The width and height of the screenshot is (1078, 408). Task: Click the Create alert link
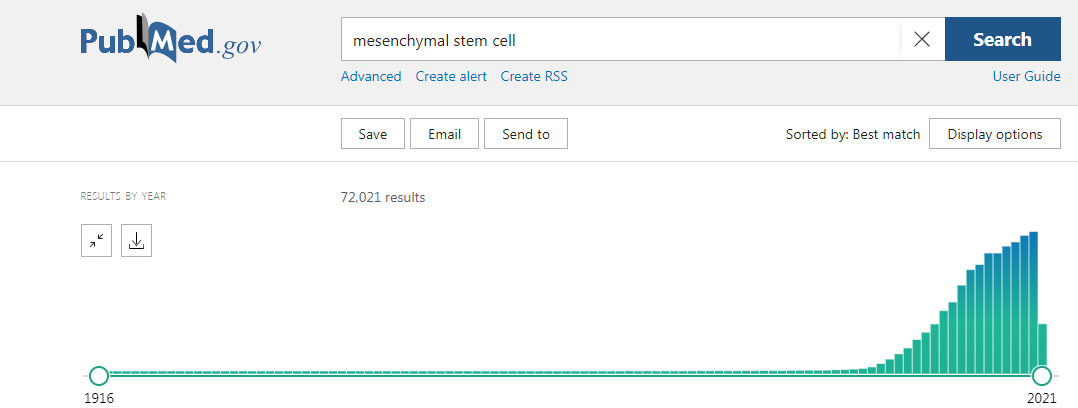[451, 76]
